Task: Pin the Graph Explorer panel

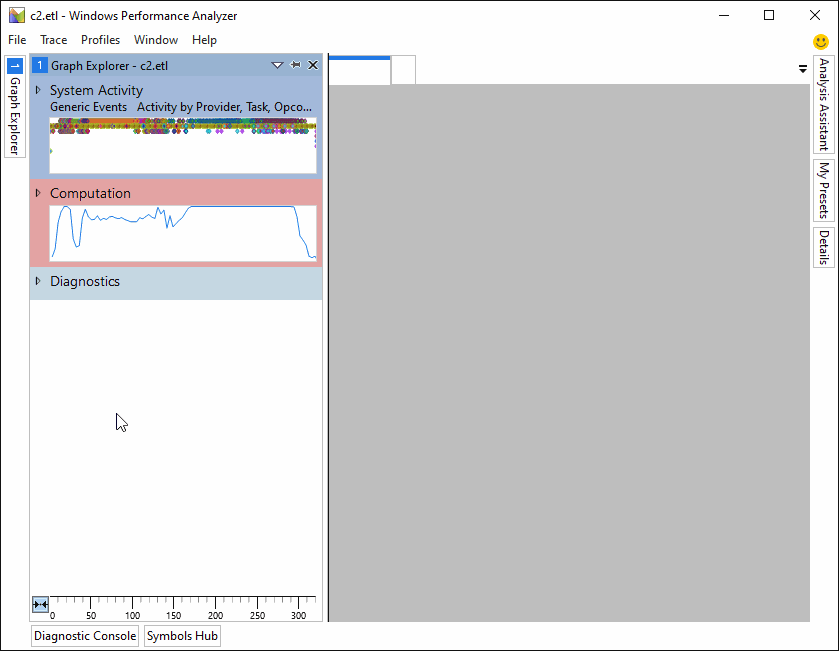Action: pyautogui.click(x=295, y=64)
